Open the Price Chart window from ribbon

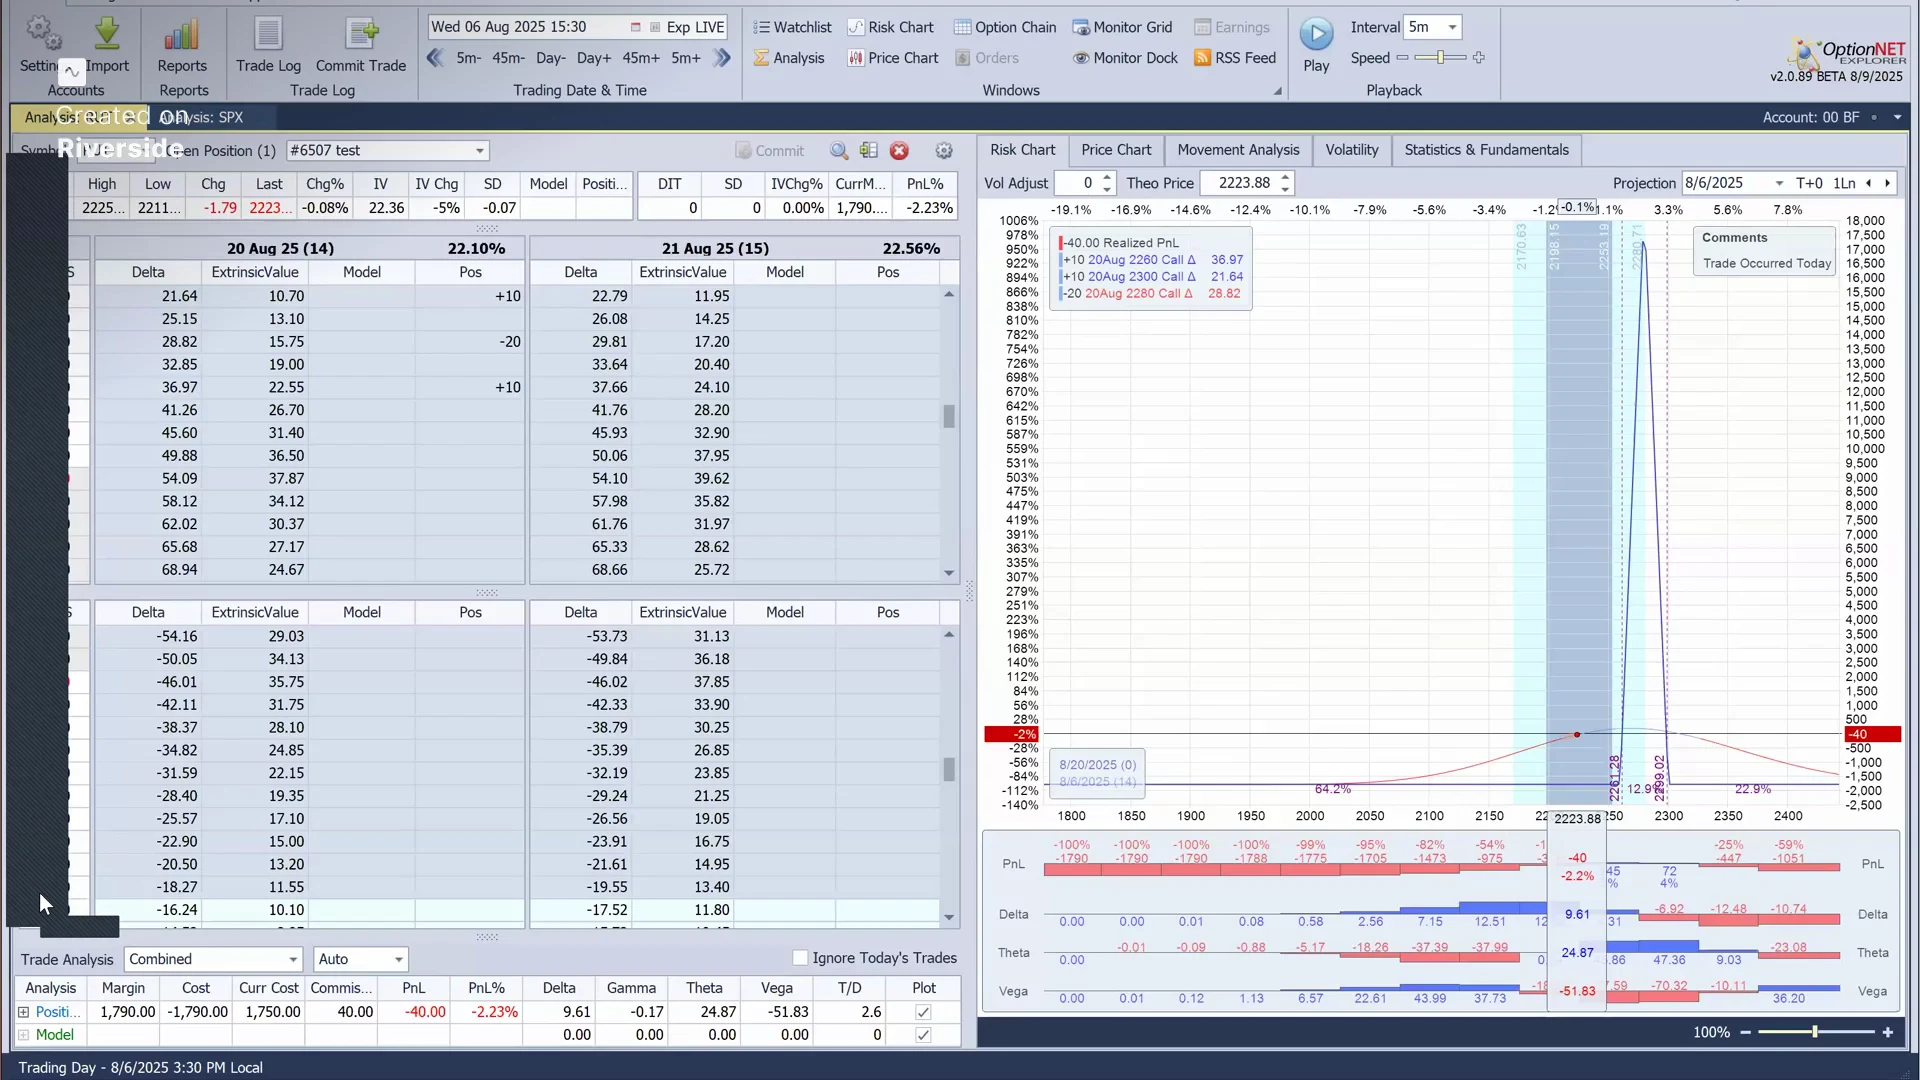pos(893,58)
